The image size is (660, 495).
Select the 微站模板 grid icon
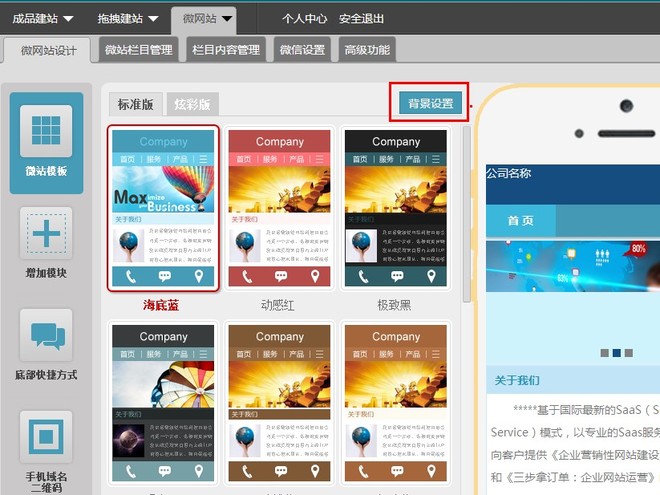[x=45, y=130]
